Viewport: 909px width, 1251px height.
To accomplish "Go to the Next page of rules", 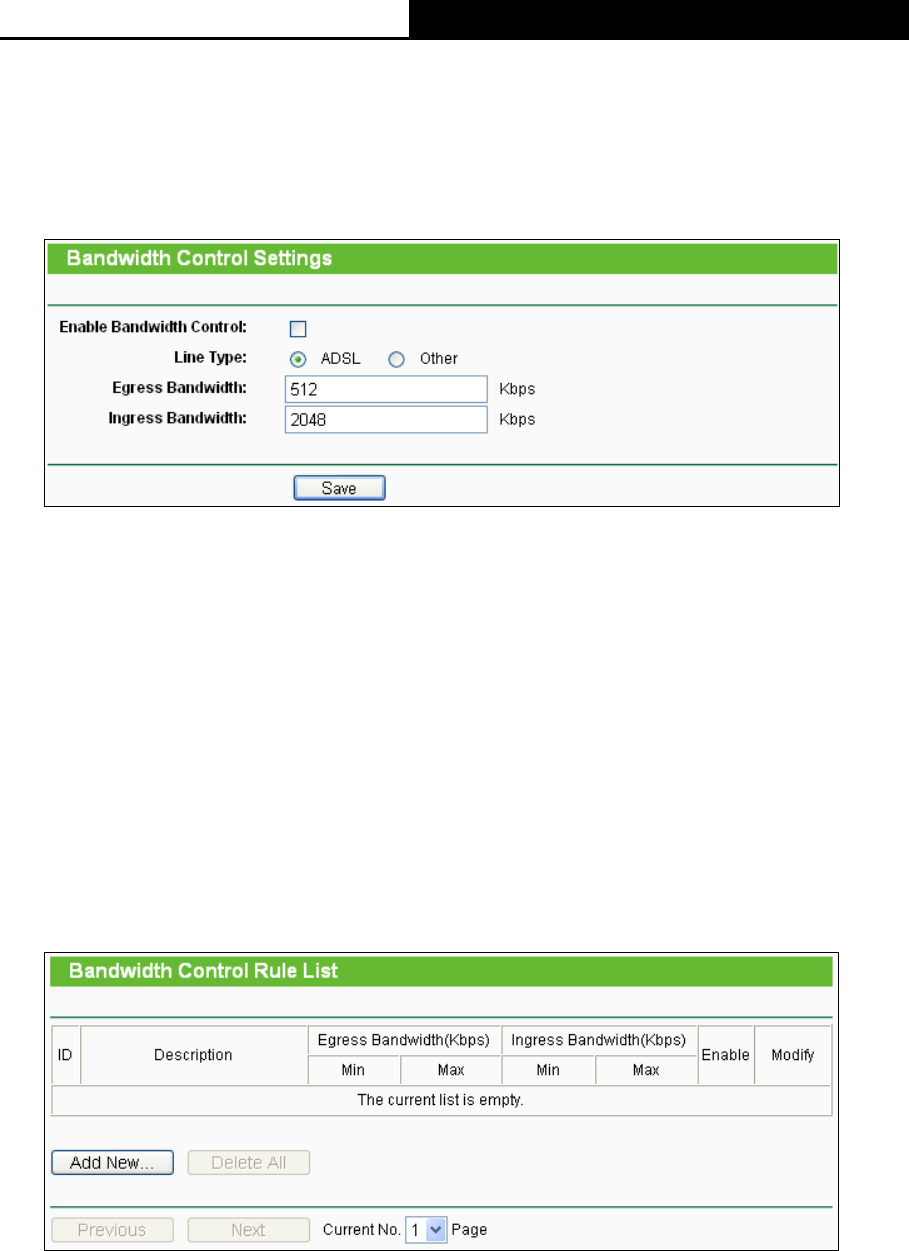I will coord(249,1230).
